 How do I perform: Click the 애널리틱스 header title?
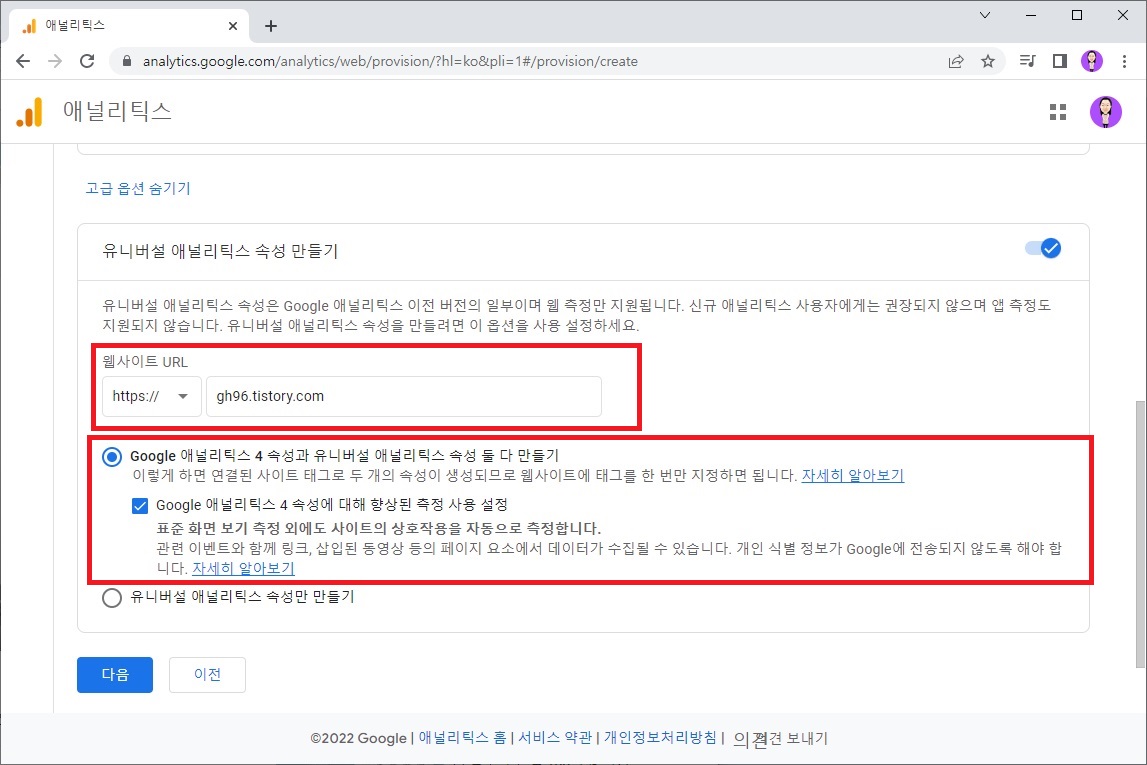pos(117,111)
